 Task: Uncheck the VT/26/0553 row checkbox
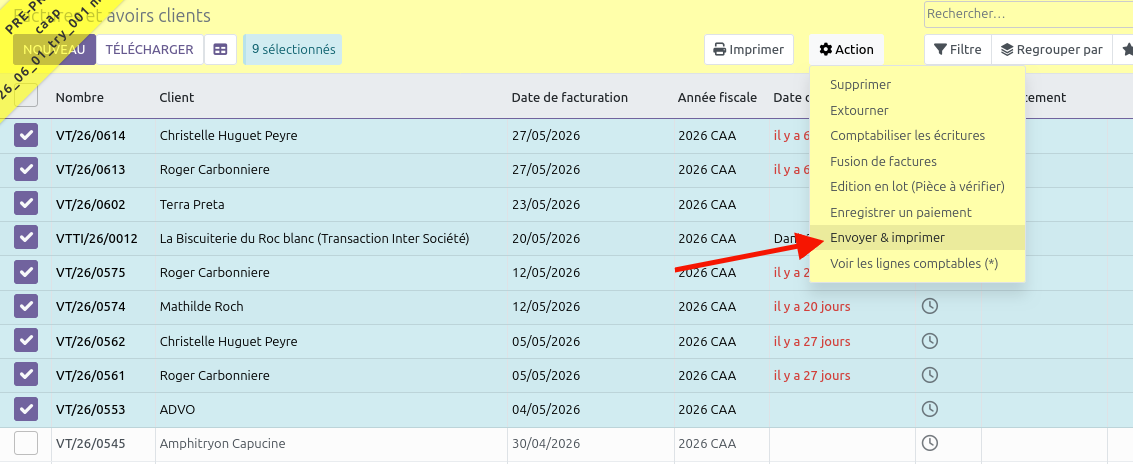(x=26, y=409)
